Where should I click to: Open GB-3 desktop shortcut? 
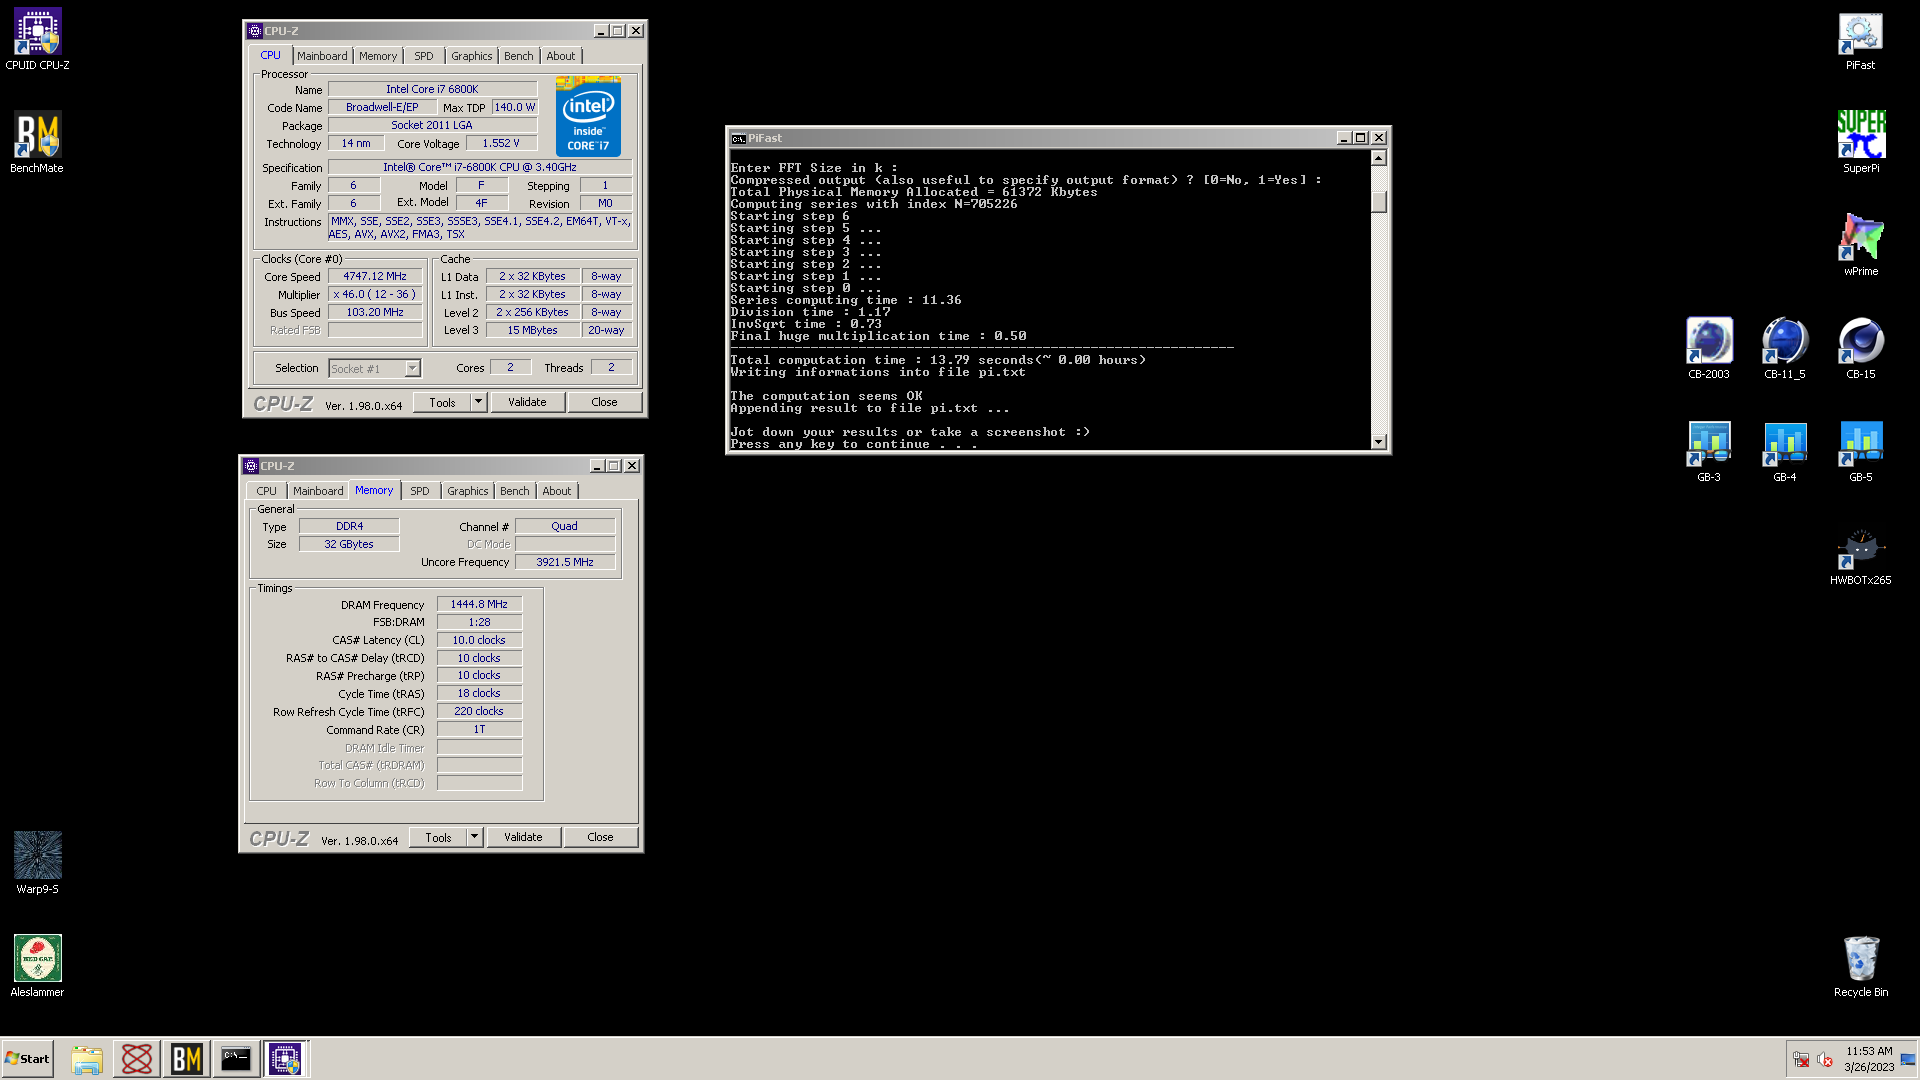coord(1708,451)
